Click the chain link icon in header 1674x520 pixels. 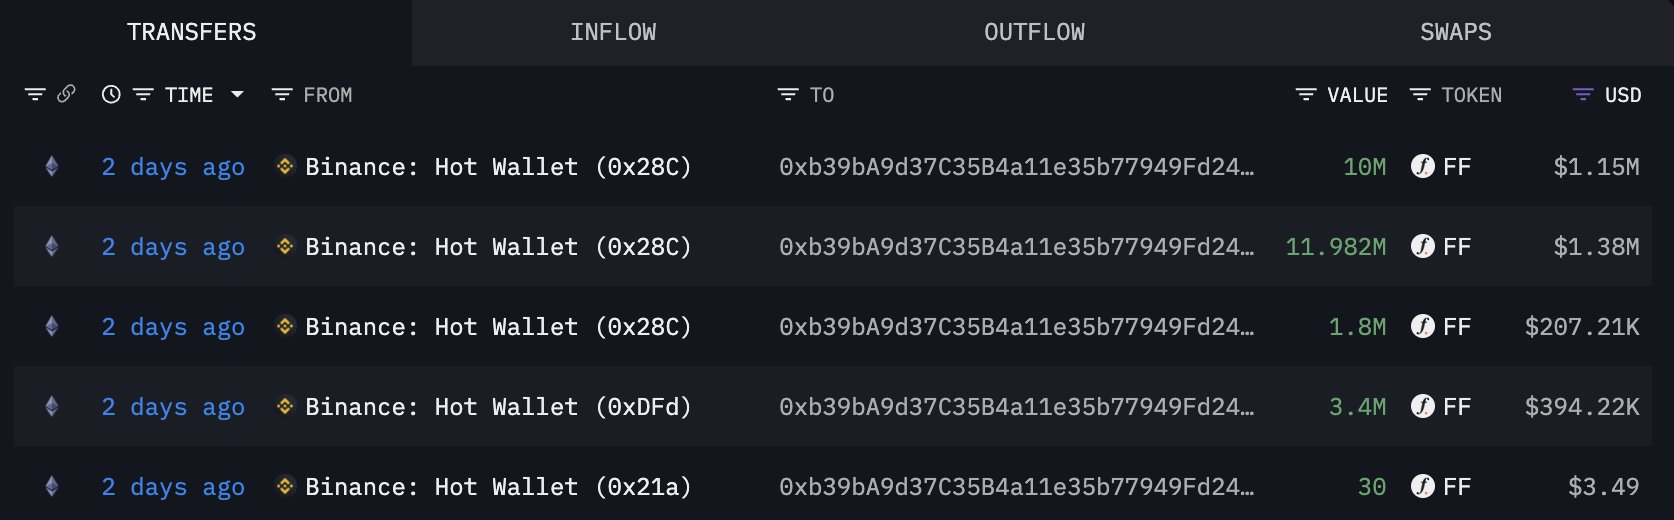pyautogui.click(x=66, y=94)
